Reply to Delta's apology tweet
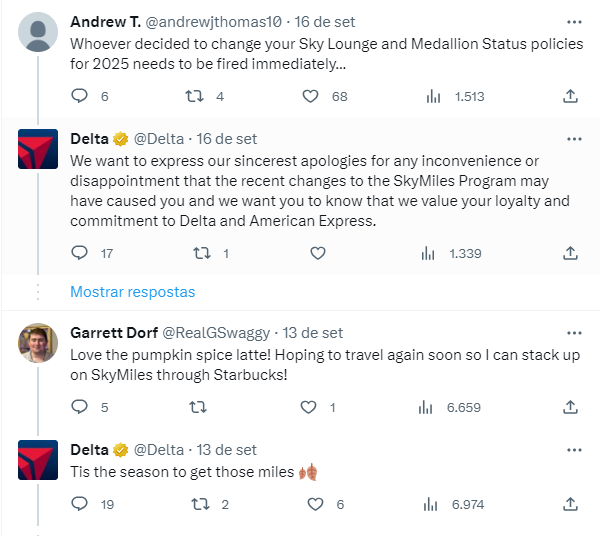This screenshot has height=536, width=600. click(x=81, y=254)
